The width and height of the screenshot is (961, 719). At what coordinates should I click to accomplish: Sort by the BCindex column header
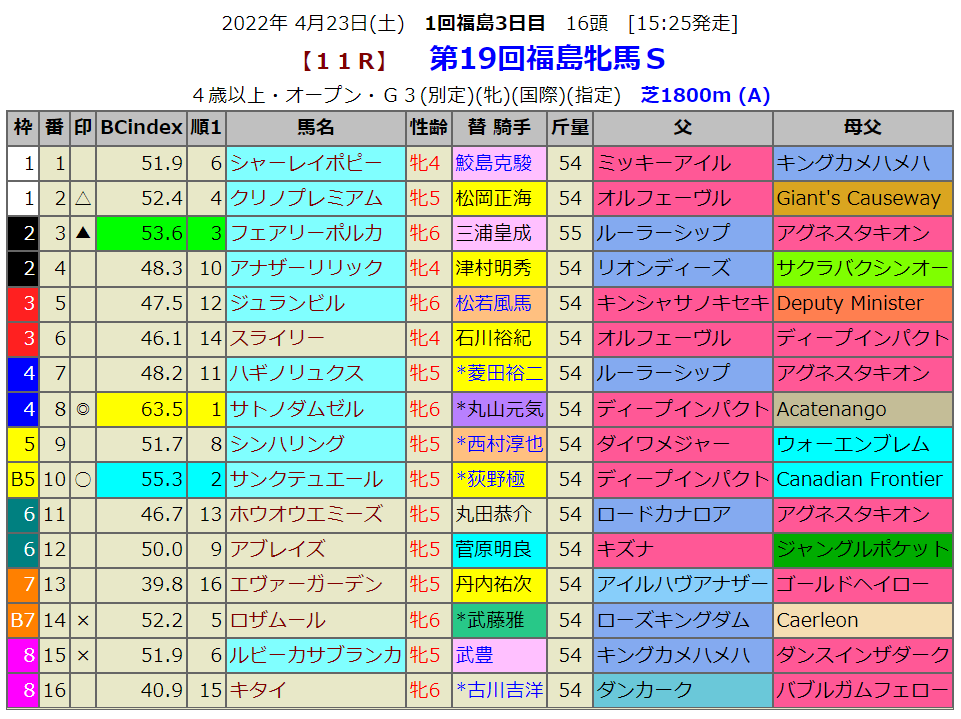[x=142, y=127]
